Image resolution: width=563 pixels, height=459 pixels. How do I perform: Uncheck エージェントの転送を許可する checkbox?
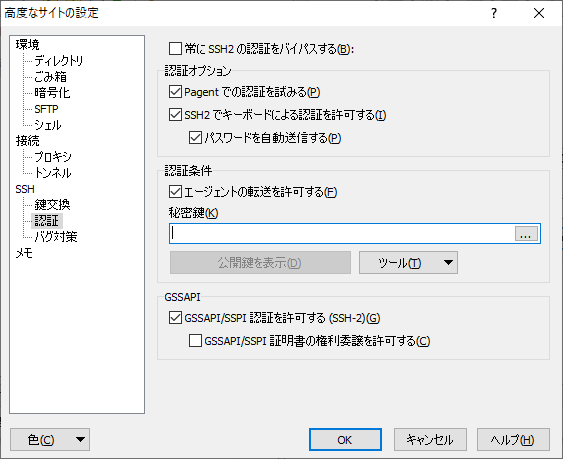coord(175,192)
